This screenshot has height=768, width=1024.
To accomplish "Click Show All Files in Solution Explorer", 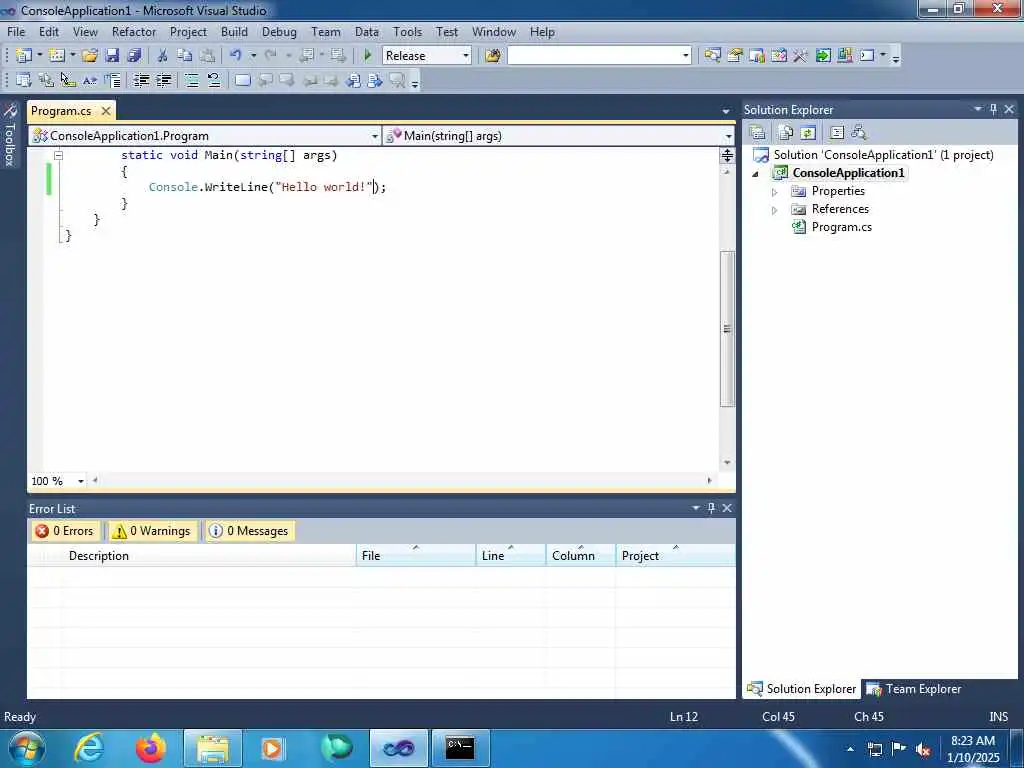I will click(x=786, y=133).
